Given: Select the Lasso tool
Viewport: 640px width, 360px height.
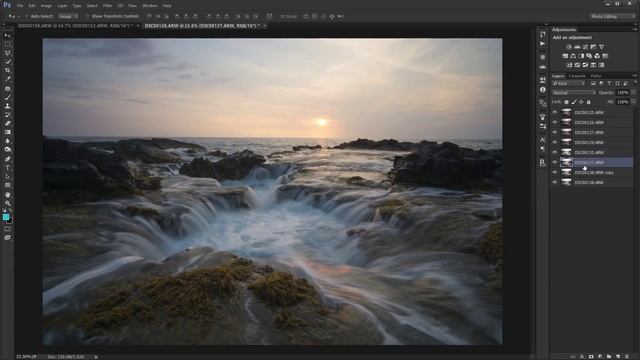Looking at the screenshot, I should (x=7, y=53).
